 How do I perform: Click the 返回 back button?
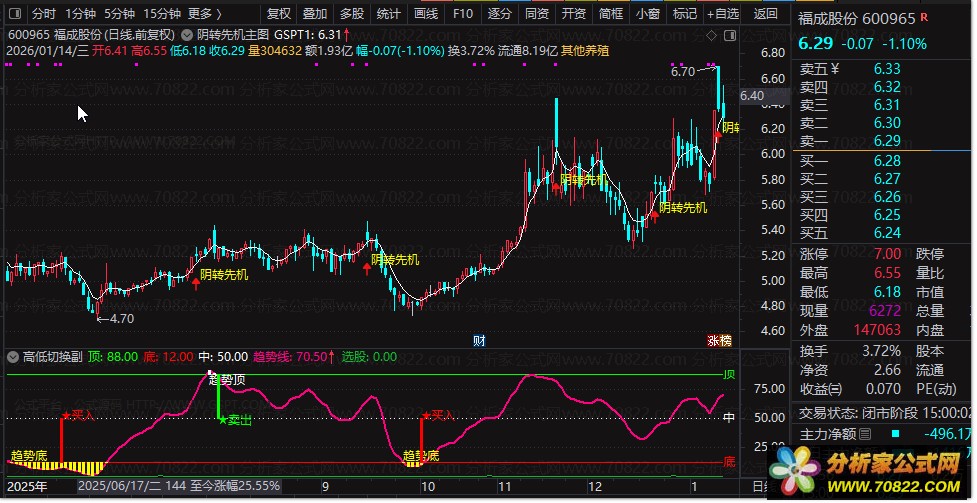coord(765,13)
